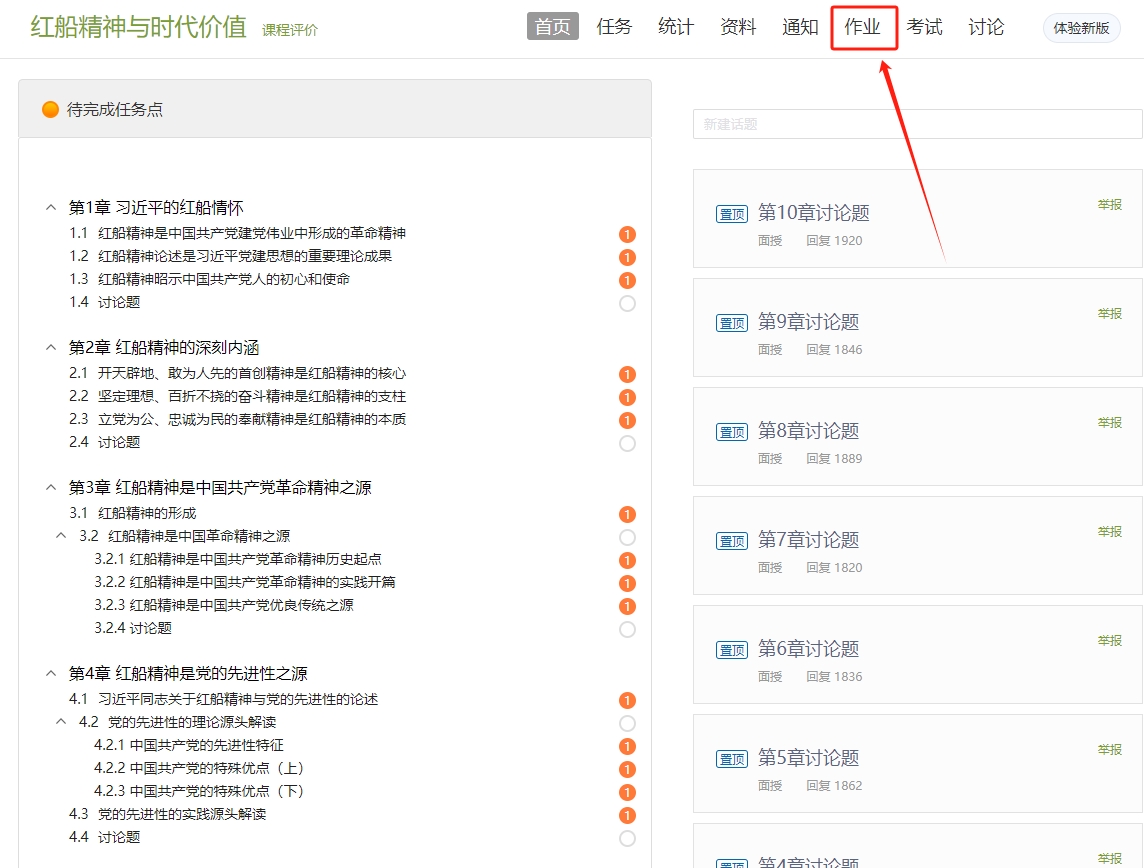Switch to the 考试 tab
Image resolution: width=1144 pixels, height=868 pixels.
pyautogui.click(x=924, y=27)
